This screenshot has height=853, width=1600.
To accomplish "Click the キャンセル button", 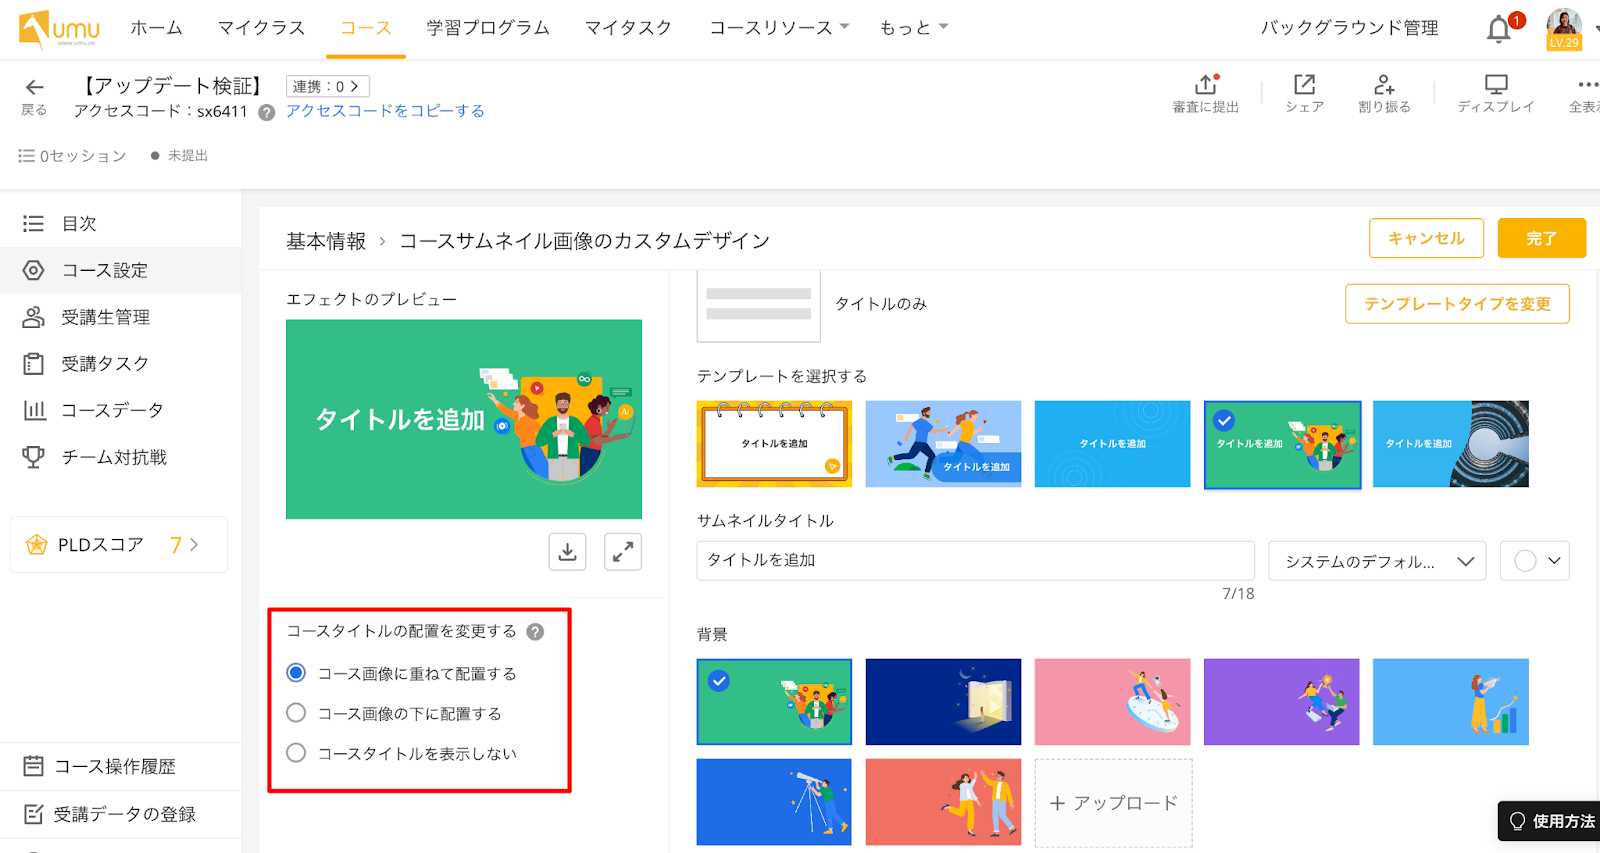I will [1426, 238].
